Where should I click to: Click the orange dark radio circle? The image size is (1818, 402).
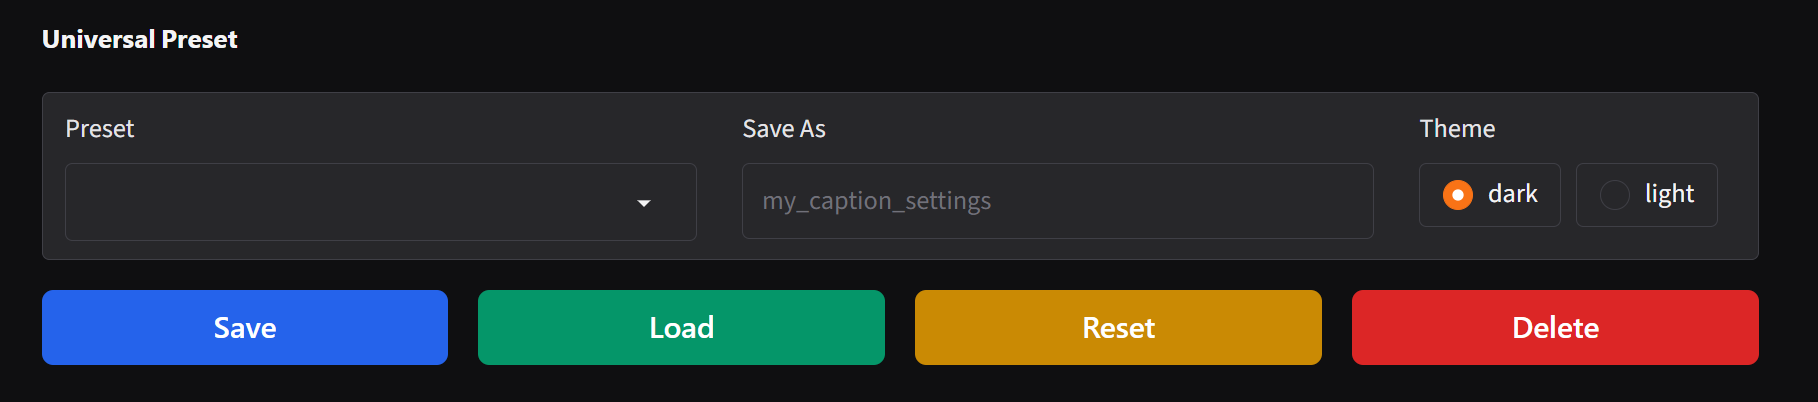pyautogui.click(x=1457, y=195)
